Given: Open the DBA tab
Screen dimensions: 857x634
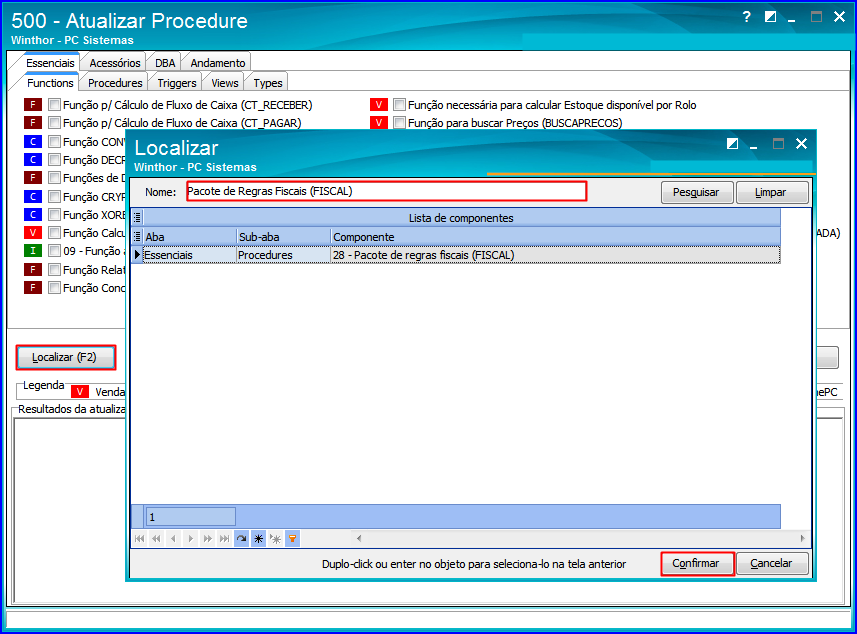Looking at the screenshot, I should [165, 63].
